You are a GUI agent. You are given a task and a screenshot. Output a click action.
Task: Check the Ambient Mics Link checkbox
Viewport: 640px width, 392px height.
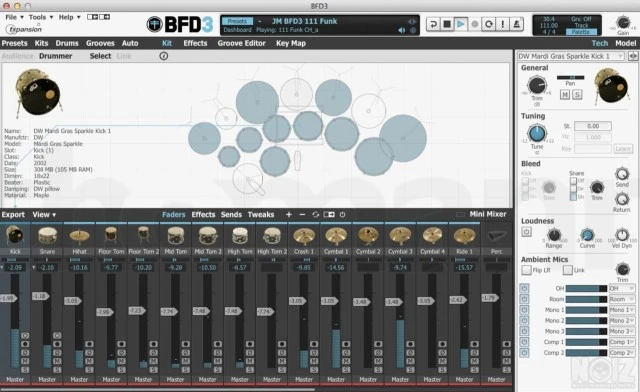pyautogui.click(x=567, y=270)
